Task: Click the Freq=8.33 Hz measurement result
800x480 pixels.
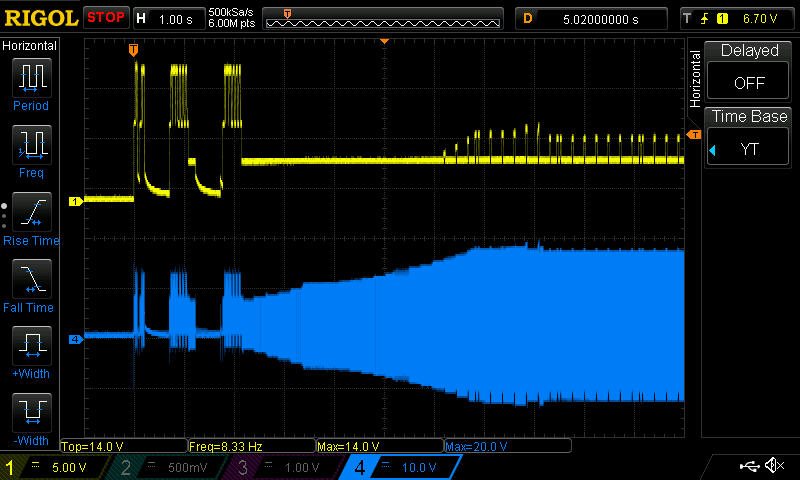Action: 226,446
